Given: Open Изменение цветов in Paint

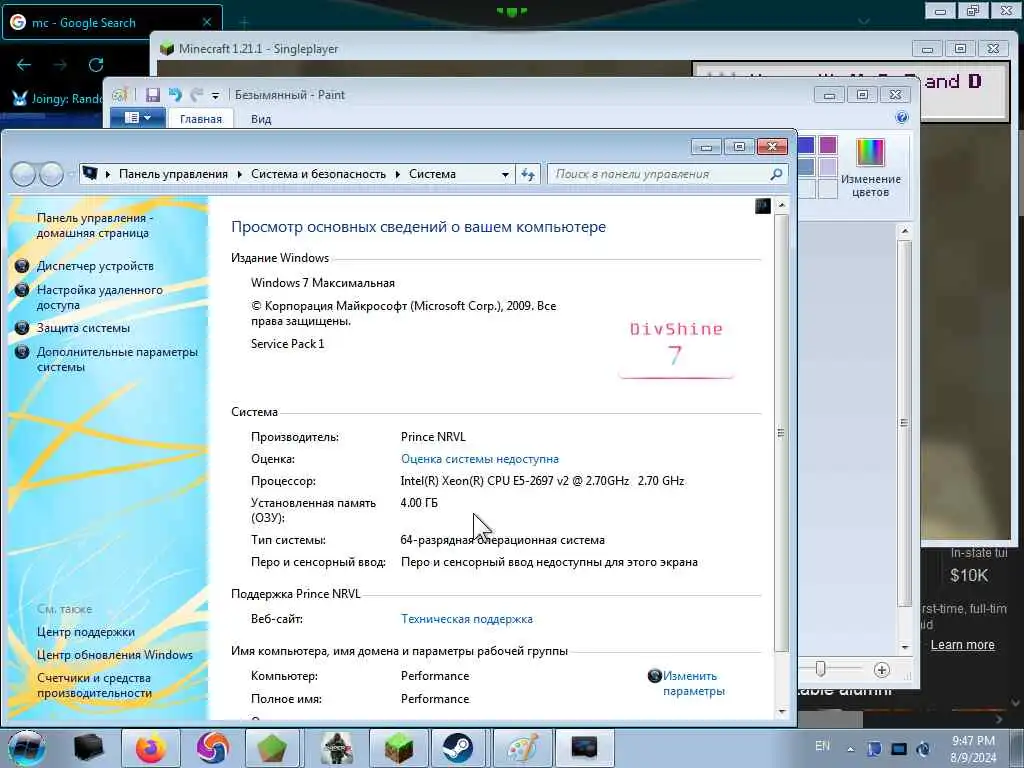Looking at the screenshot, I should (871, 168).
